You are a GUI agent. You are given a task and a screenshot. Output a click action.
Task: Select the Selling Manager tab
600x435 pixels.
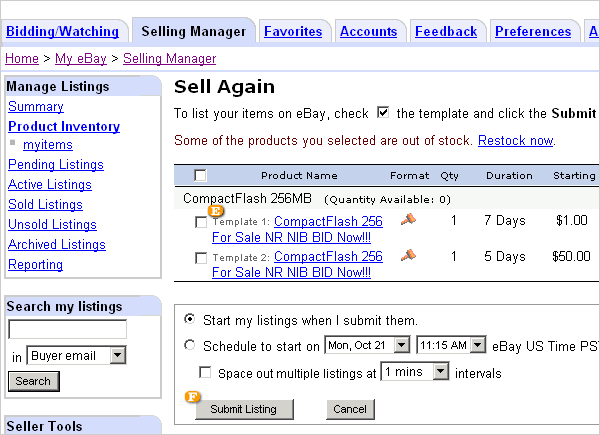tap(194, 31)
